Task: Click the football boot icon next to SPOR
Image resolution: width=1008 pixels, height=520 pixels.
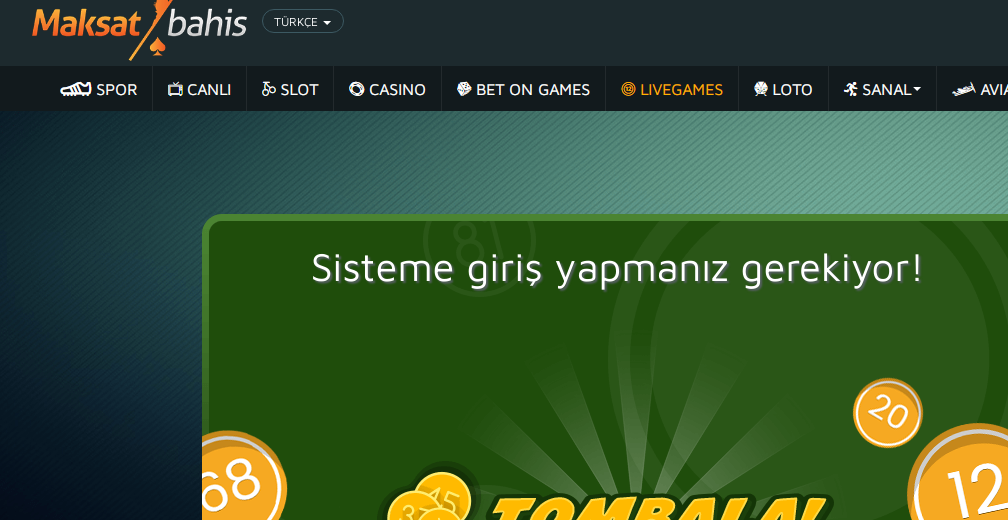Action: [76, 89]
